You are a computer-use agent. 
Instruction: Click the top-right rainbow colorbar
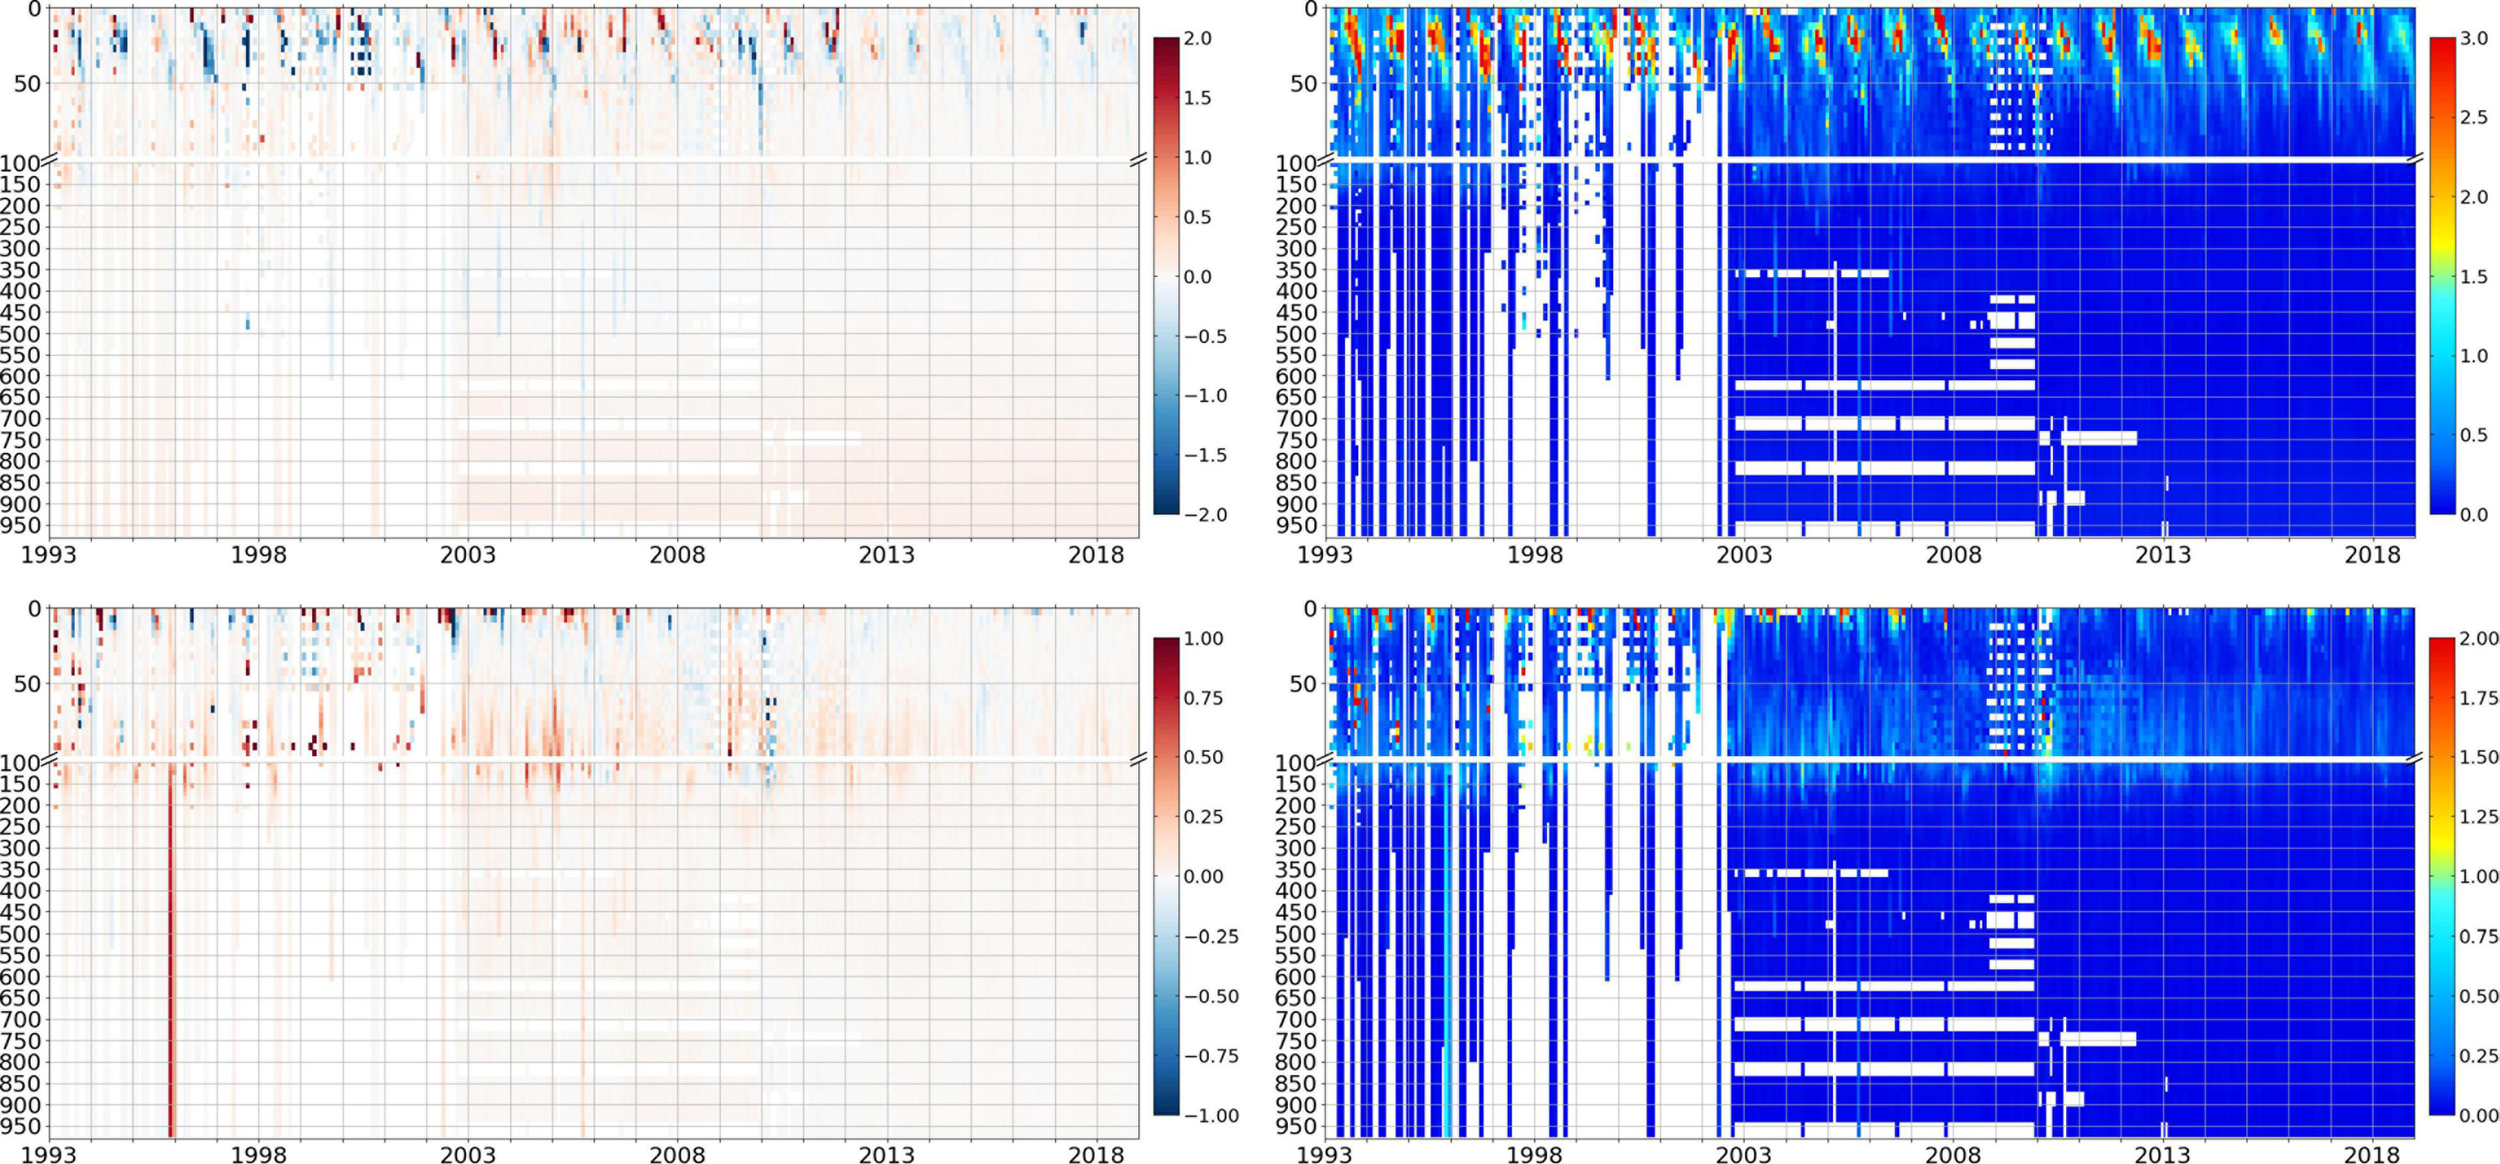tap(2443, 276)
